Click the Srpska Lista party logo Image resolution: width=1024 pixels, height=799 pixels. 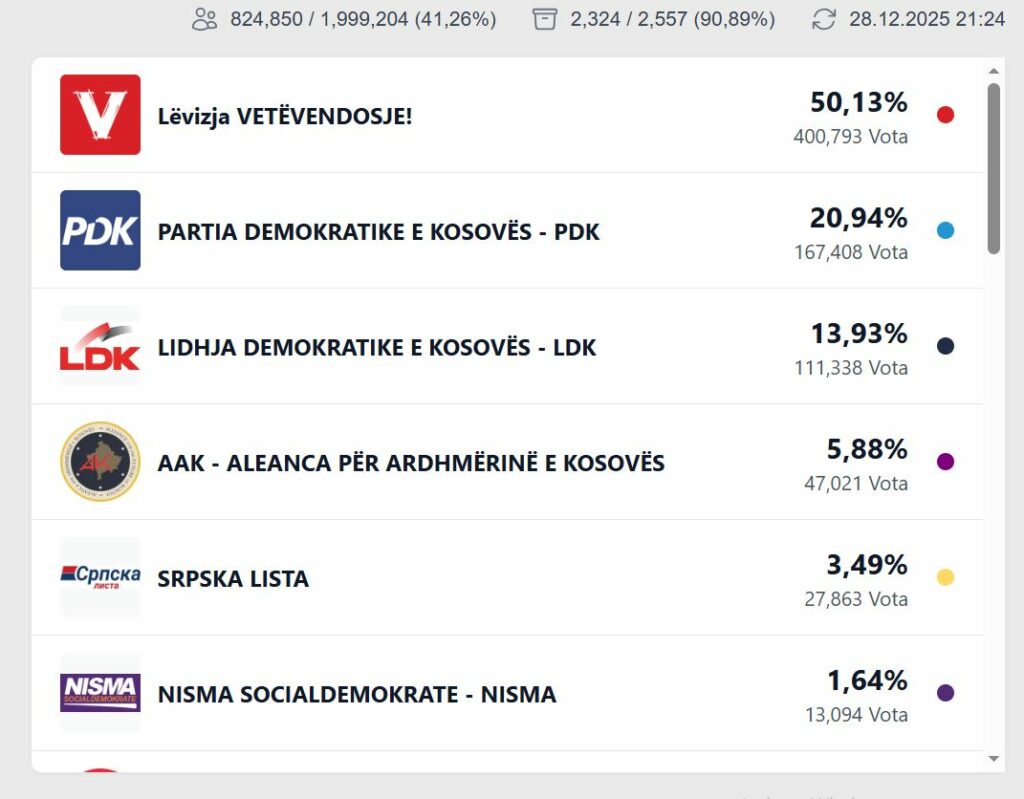pyautogui.click(x=100, y=577)
